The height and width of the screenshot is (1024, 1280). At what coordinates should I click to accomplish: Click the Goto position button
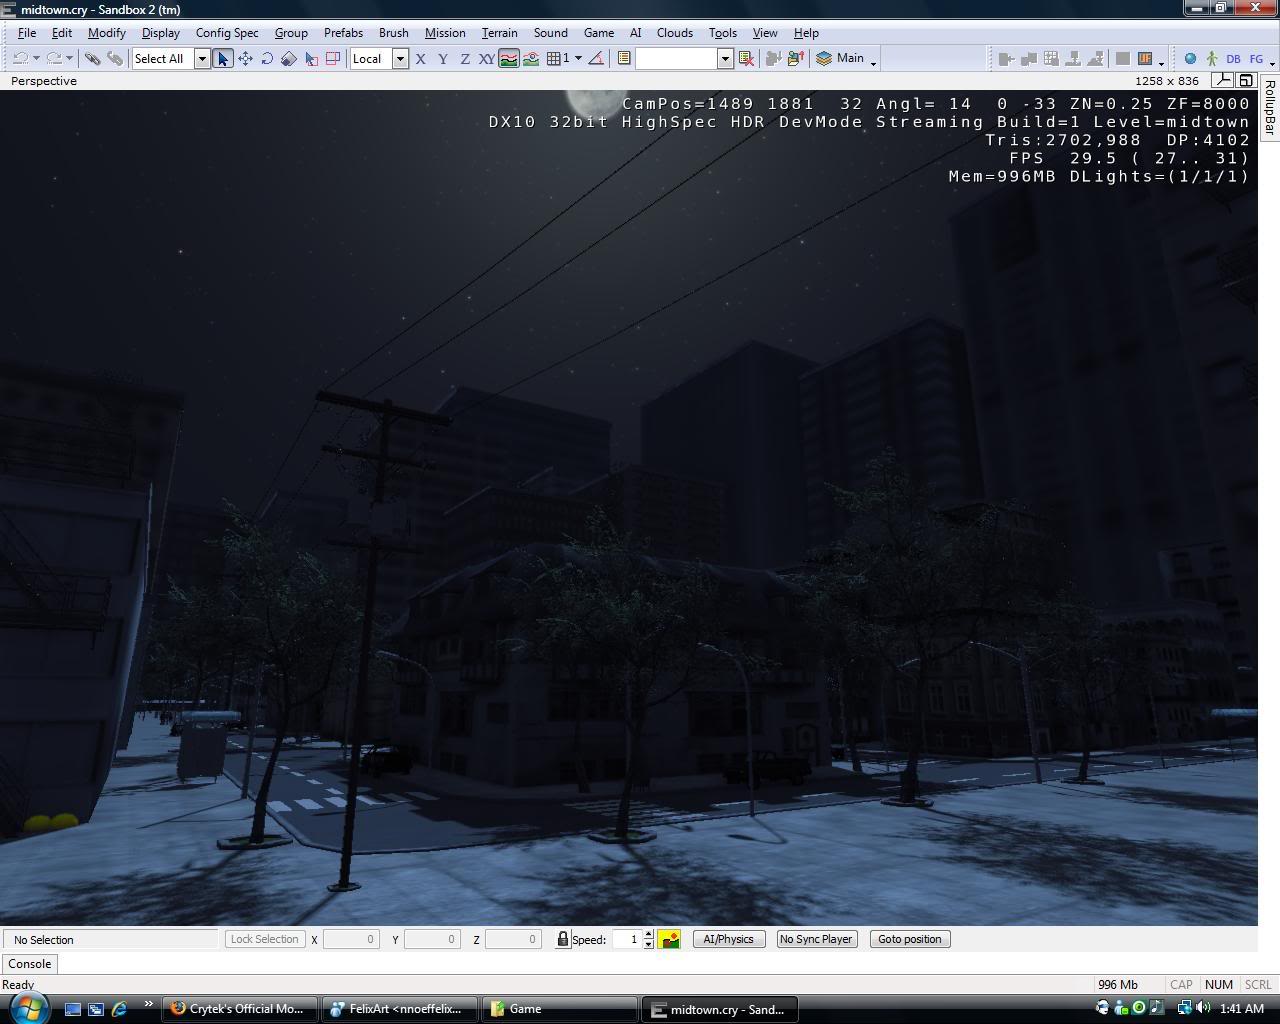(909, 939)
